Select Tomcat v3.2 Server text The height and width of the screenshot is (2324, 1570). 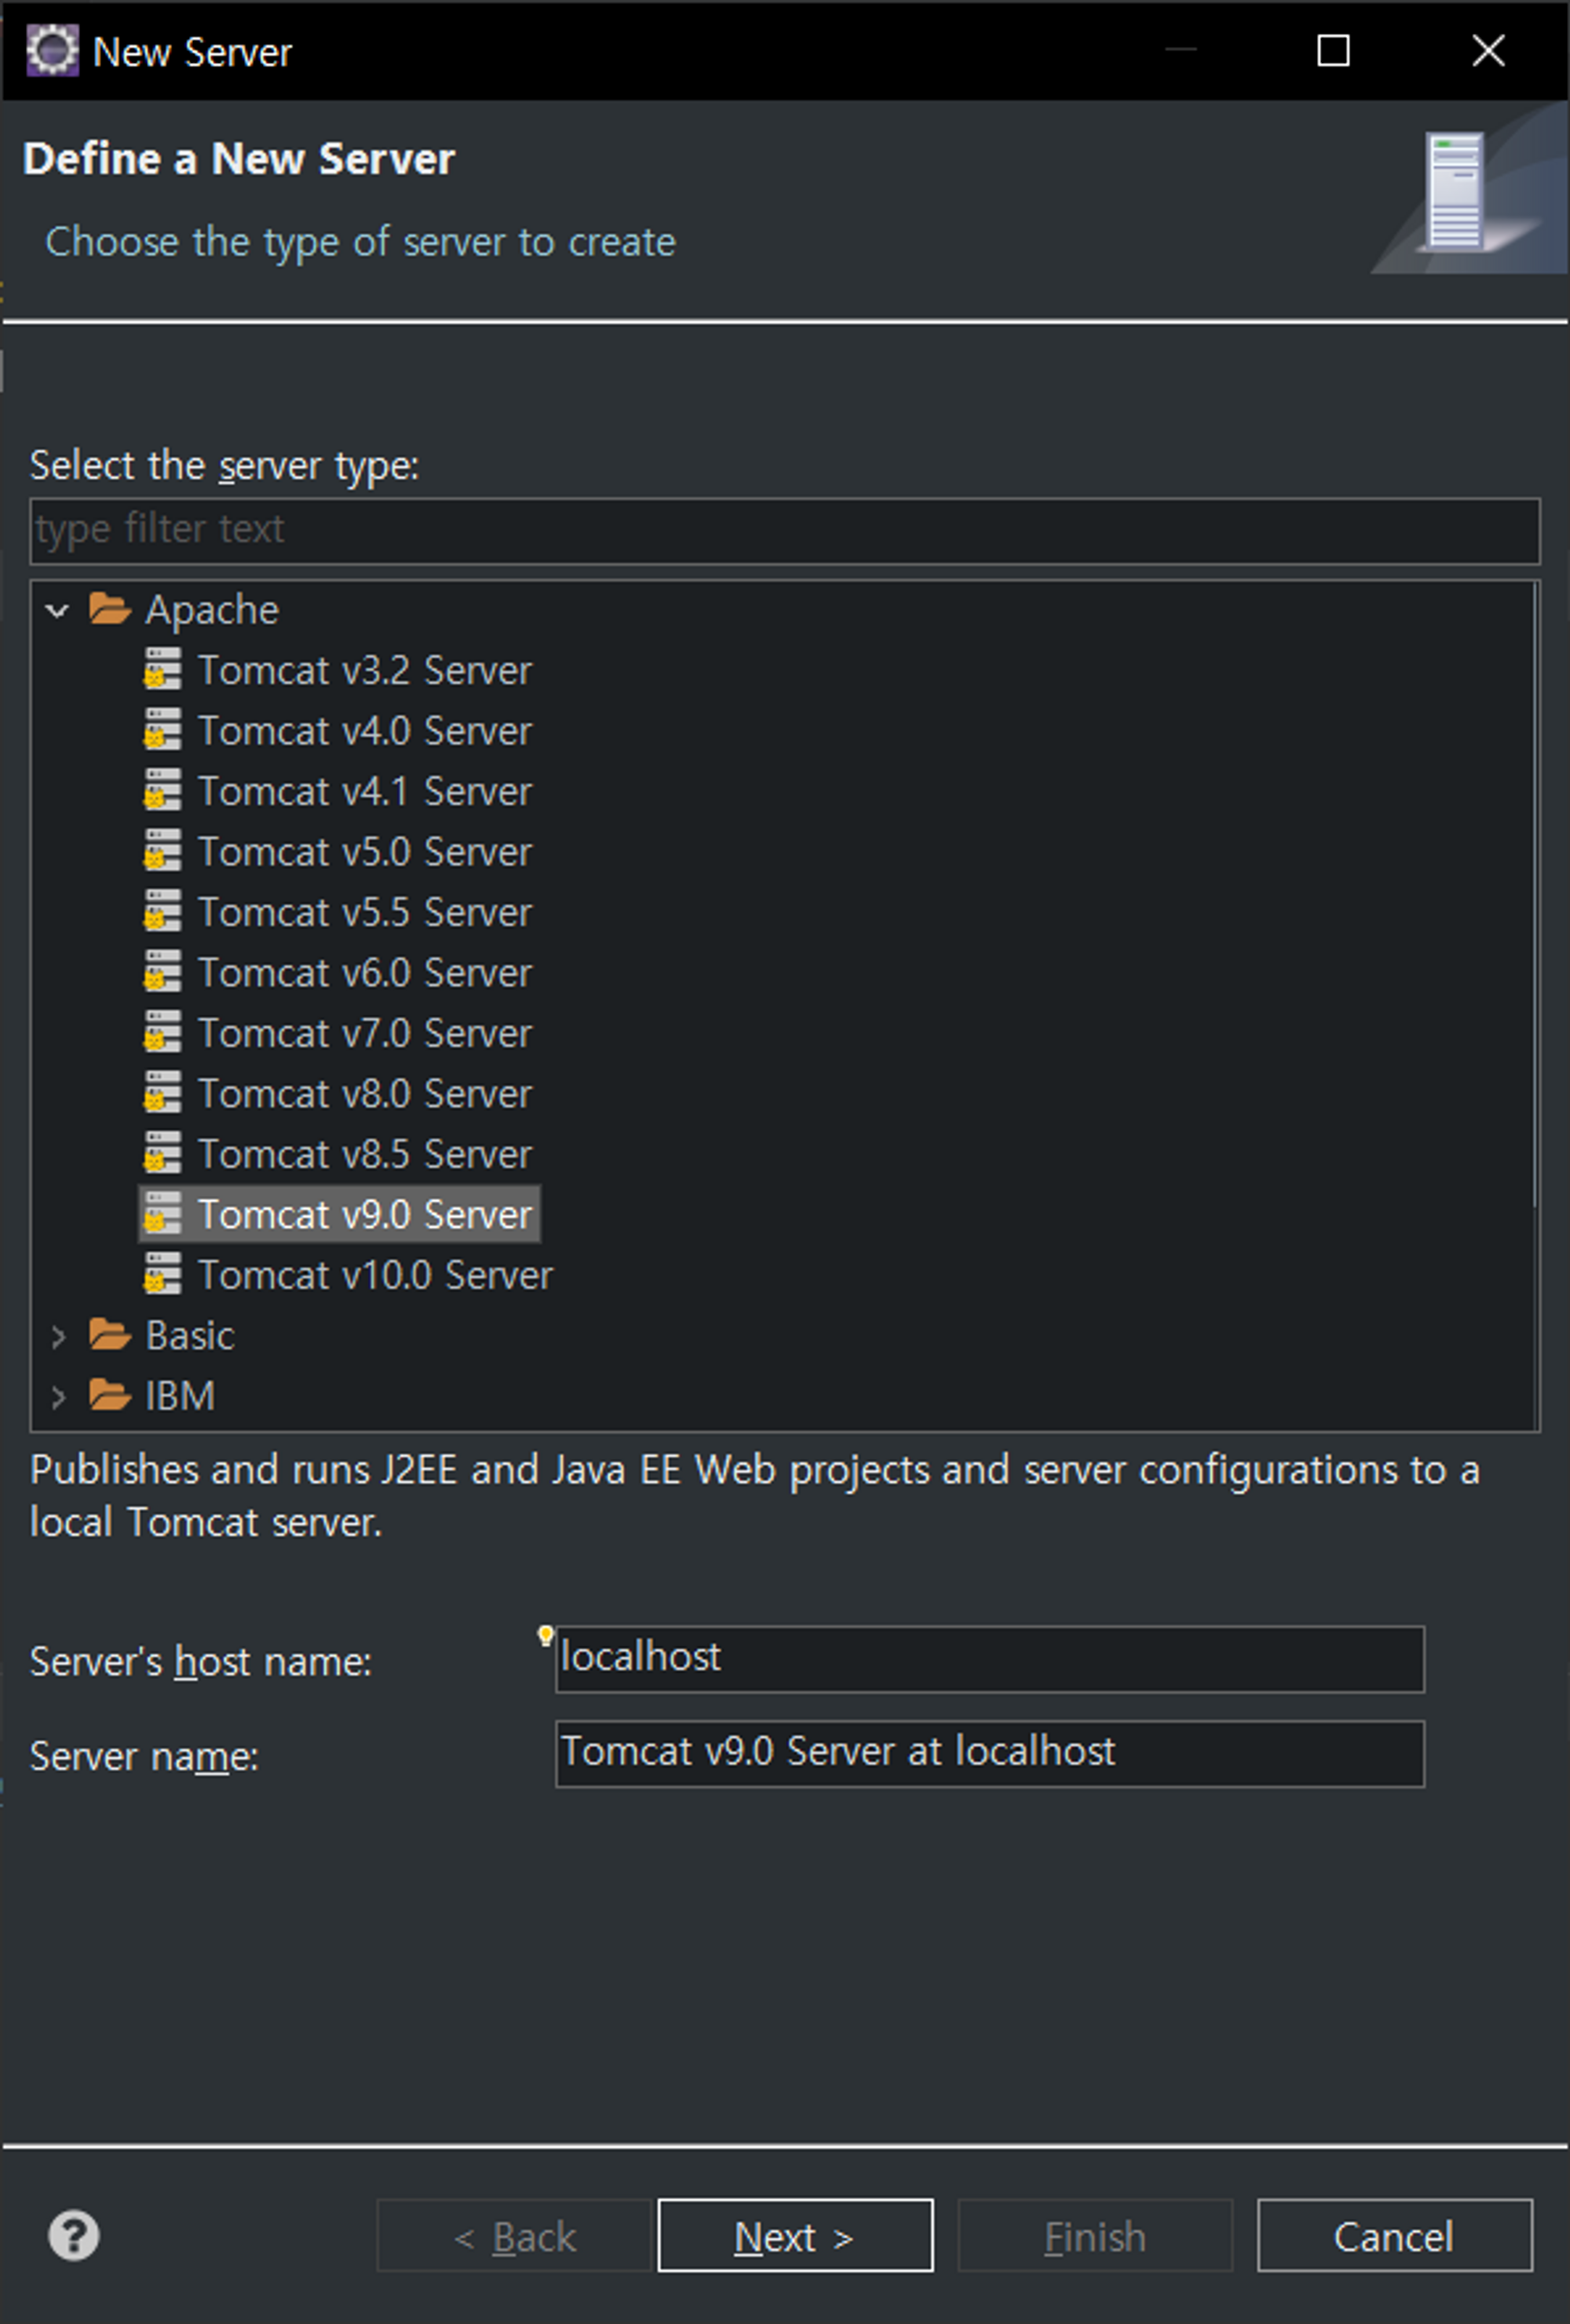coord(365,670)
